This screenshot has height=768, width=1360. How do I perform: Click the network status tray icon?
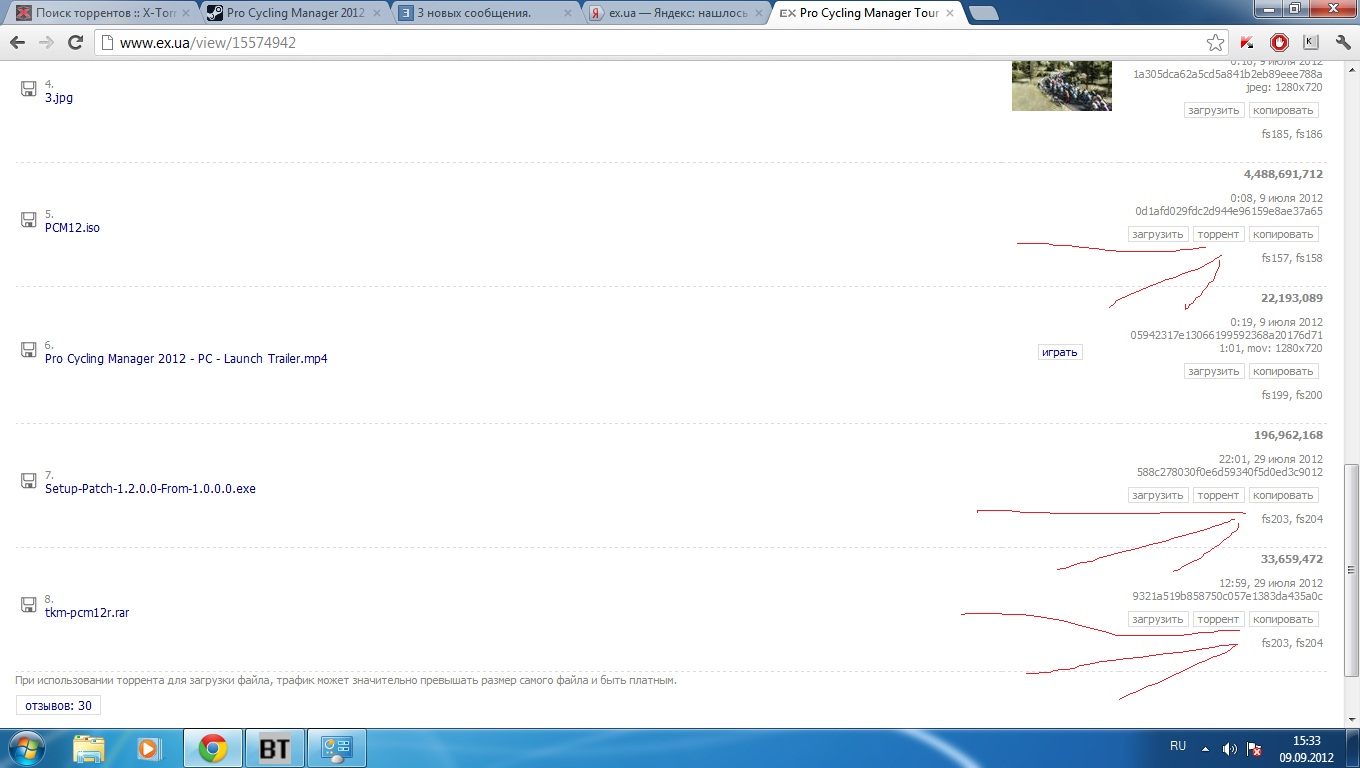tap(1254, 748)
